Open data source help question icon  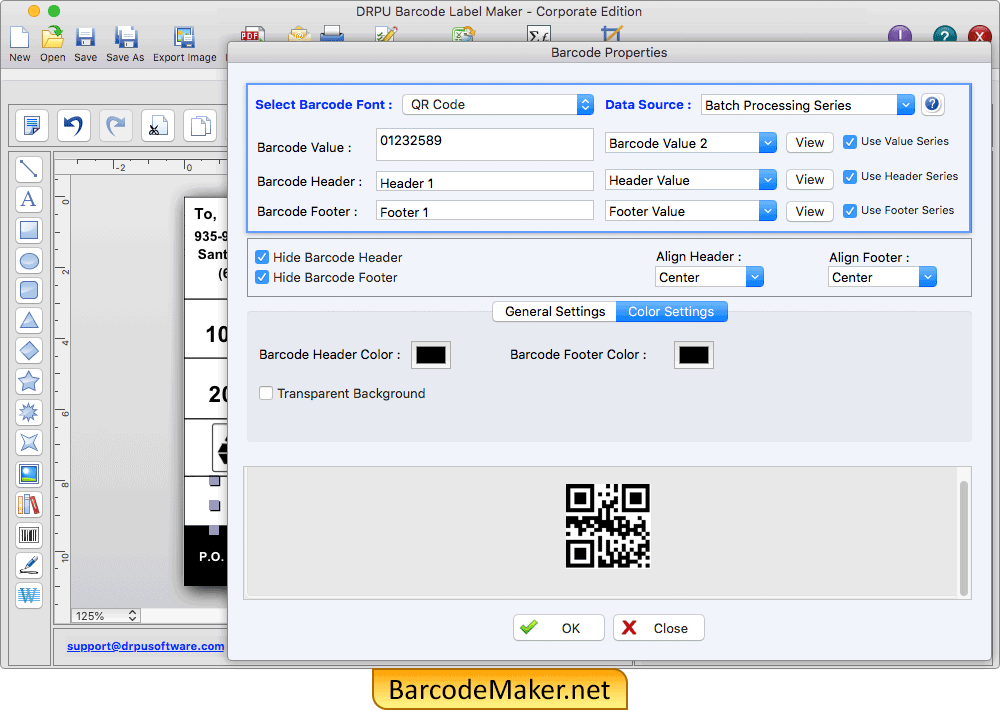[932, 104]
